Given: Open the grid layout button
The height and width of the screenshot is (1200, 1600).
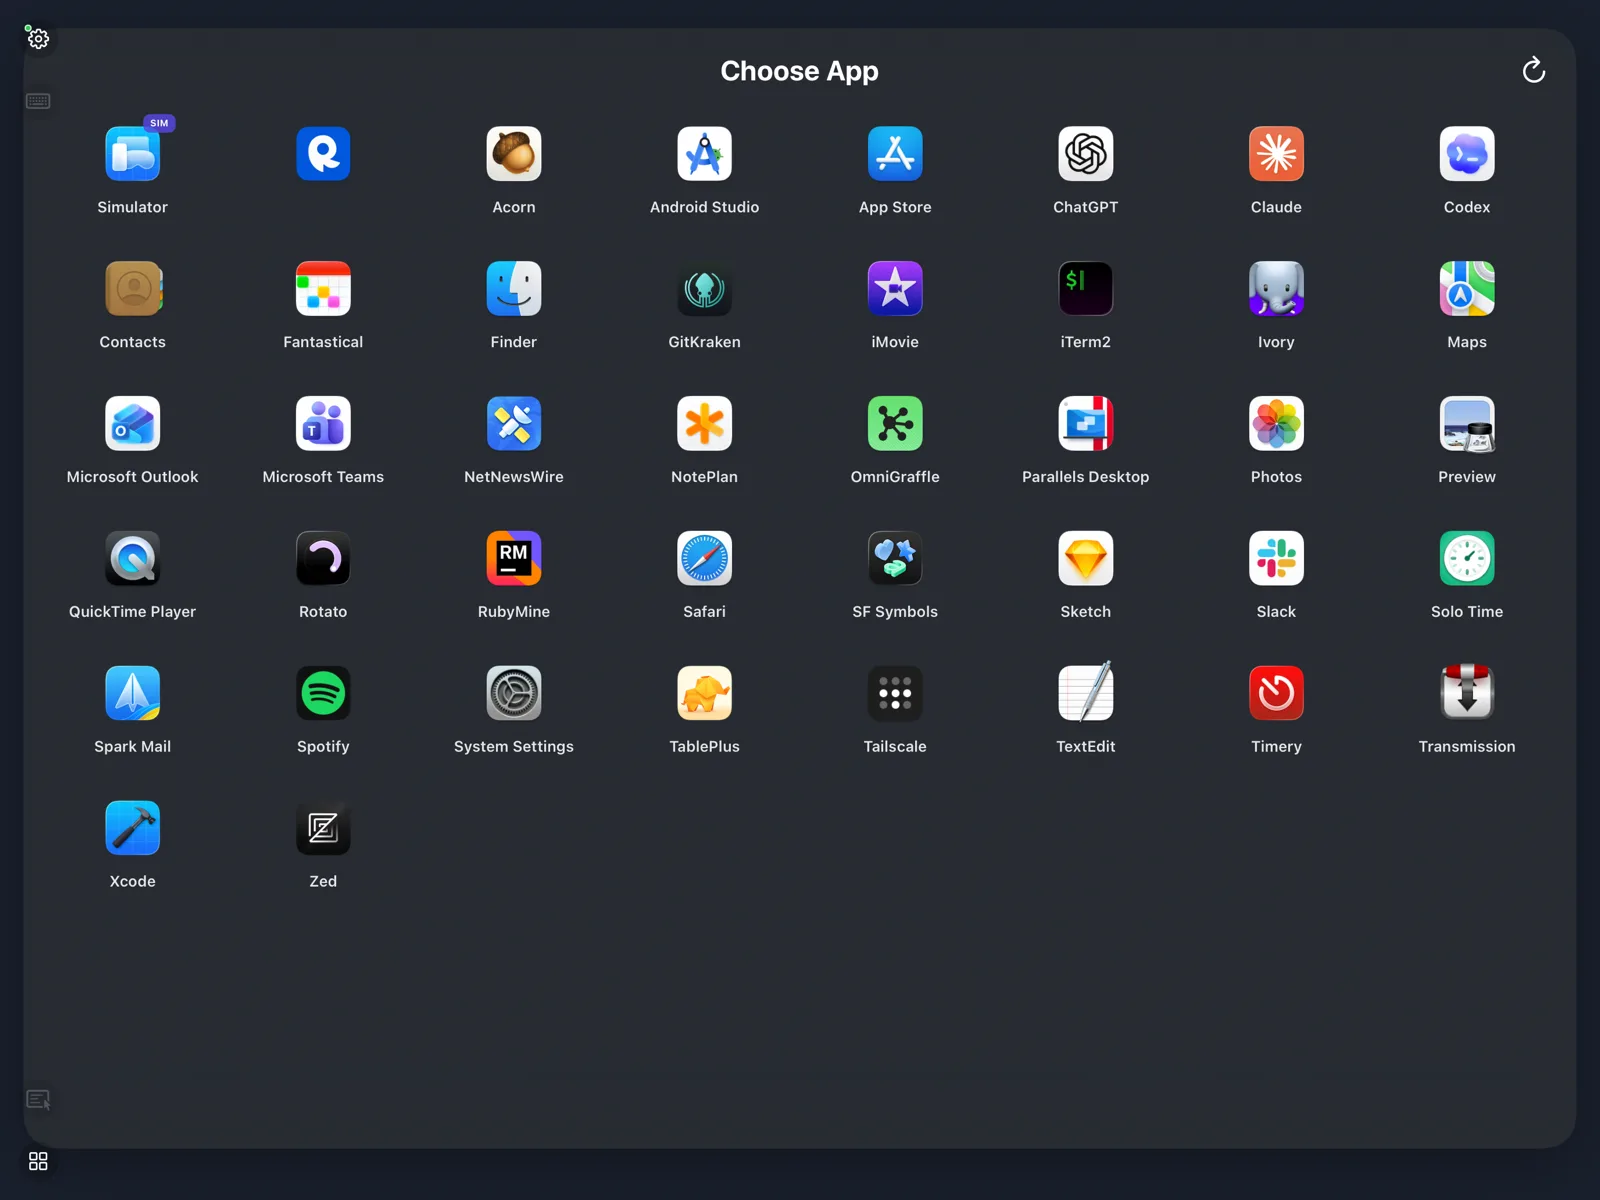Looking at the screenshot, I should pyautogui.click(x=38, y=1161).
